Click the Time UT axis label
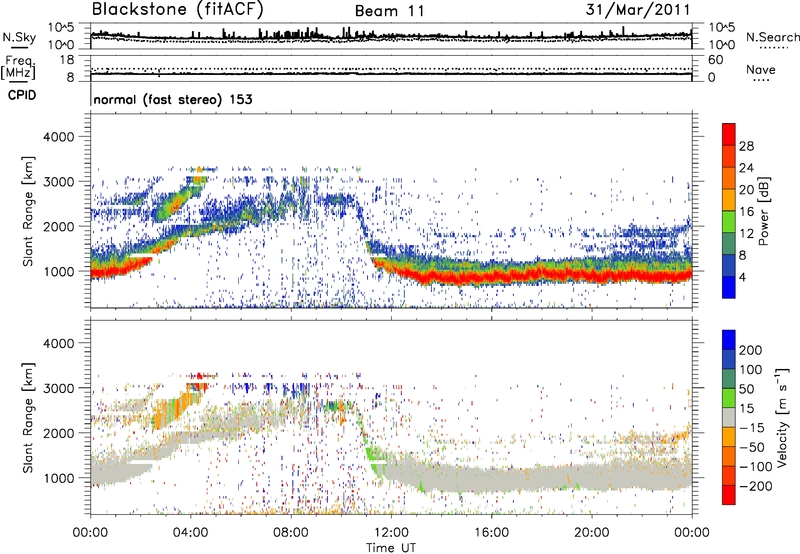Image resolution: width=800 pixels, height=554 pixels. (x=391, y=547)
